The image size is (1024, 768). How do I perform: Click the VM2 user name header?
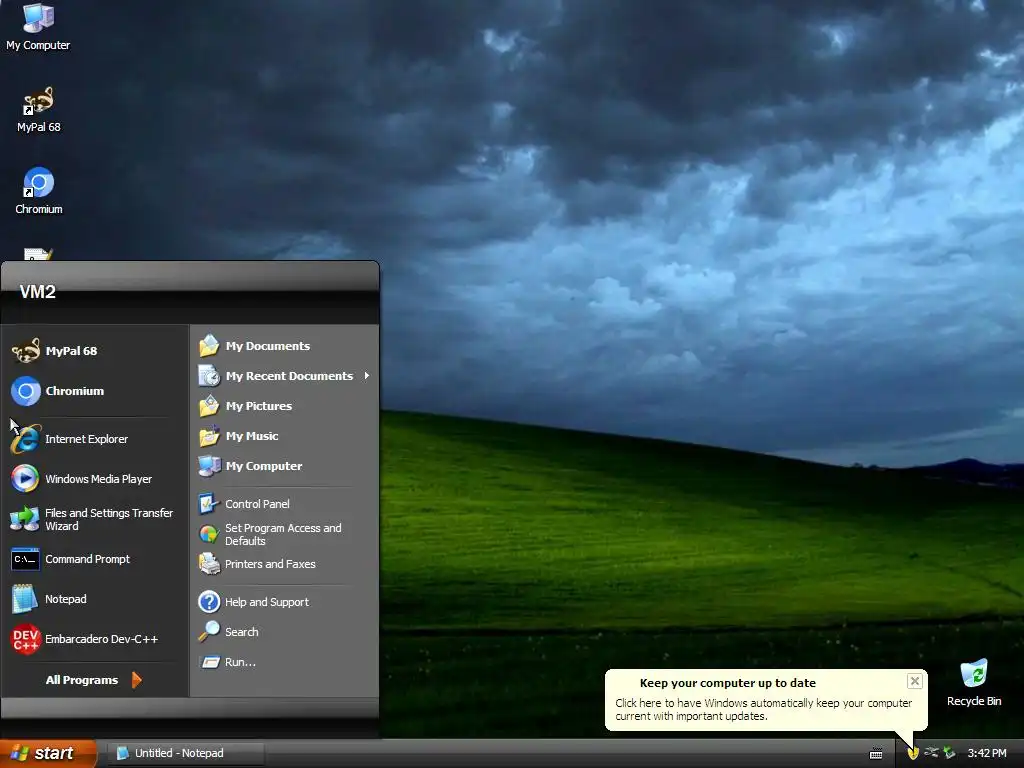click(x=37, y=292)
